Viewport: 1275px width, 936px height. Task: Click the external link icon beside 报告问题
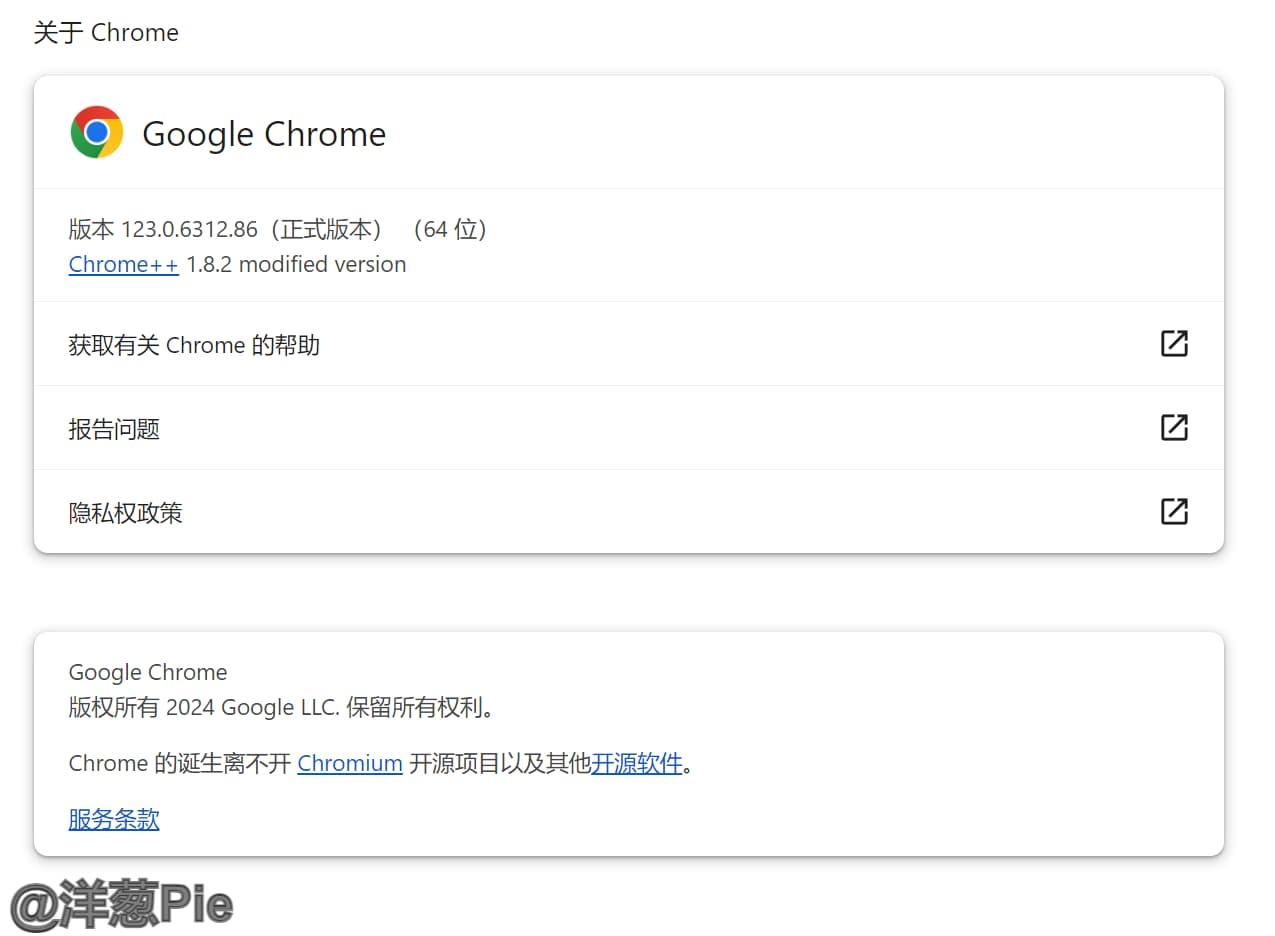coord(1174,428)
